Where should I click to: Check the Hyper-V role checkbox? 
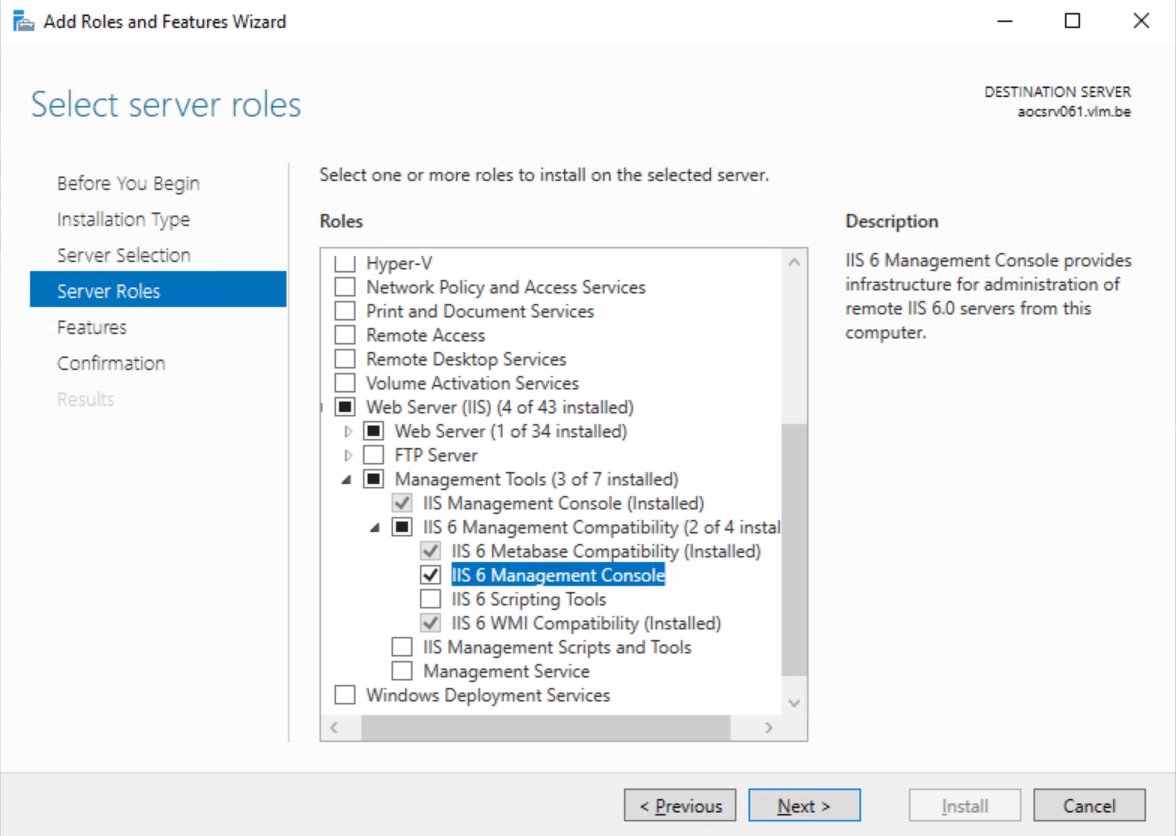pyautogui.click(x=344, y=262)
